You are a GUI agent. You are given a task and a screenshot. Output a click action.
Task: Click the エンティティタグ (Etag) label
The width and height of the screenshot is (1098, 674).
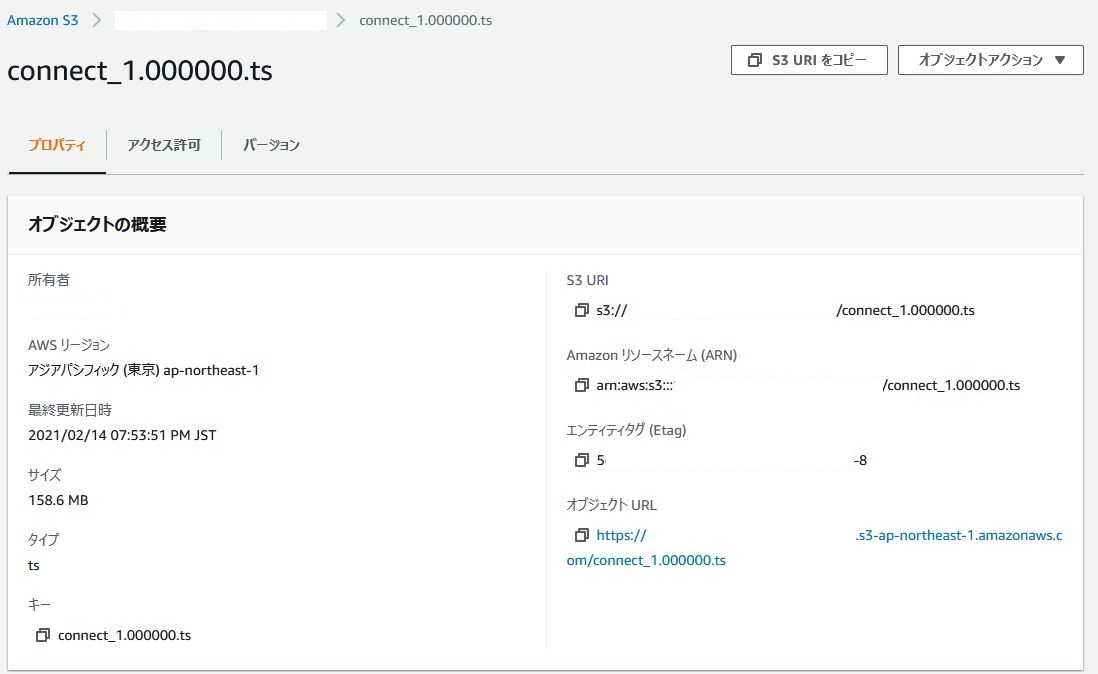(626, 430)
